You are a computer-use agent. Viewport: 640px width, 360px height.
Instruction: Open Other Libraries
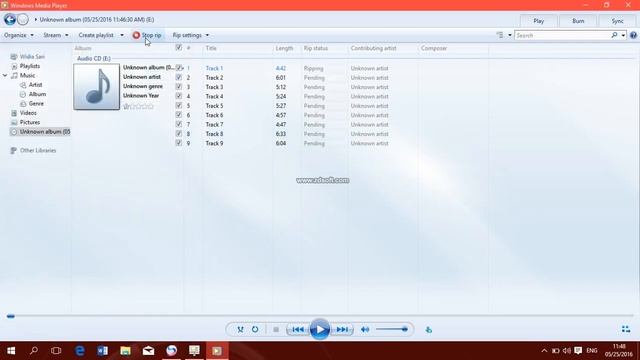[x=38, y=150]
